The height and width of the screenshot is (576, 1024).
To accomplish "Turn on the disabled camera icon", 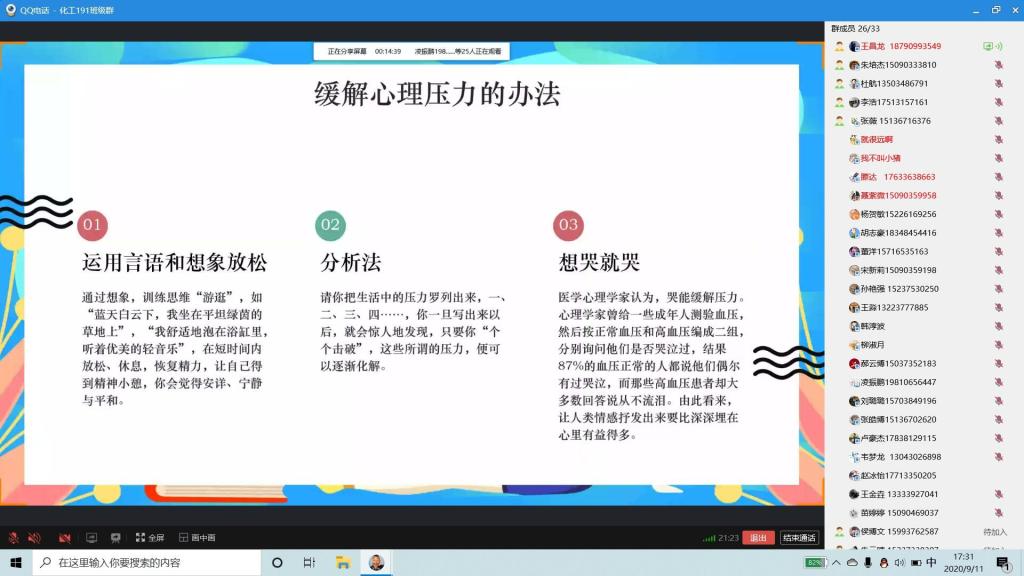I will coord(64,538).
